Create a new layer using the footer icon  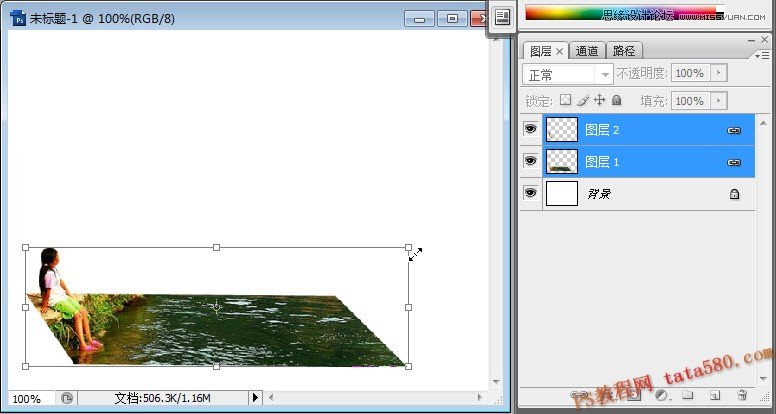coord(714,395)
